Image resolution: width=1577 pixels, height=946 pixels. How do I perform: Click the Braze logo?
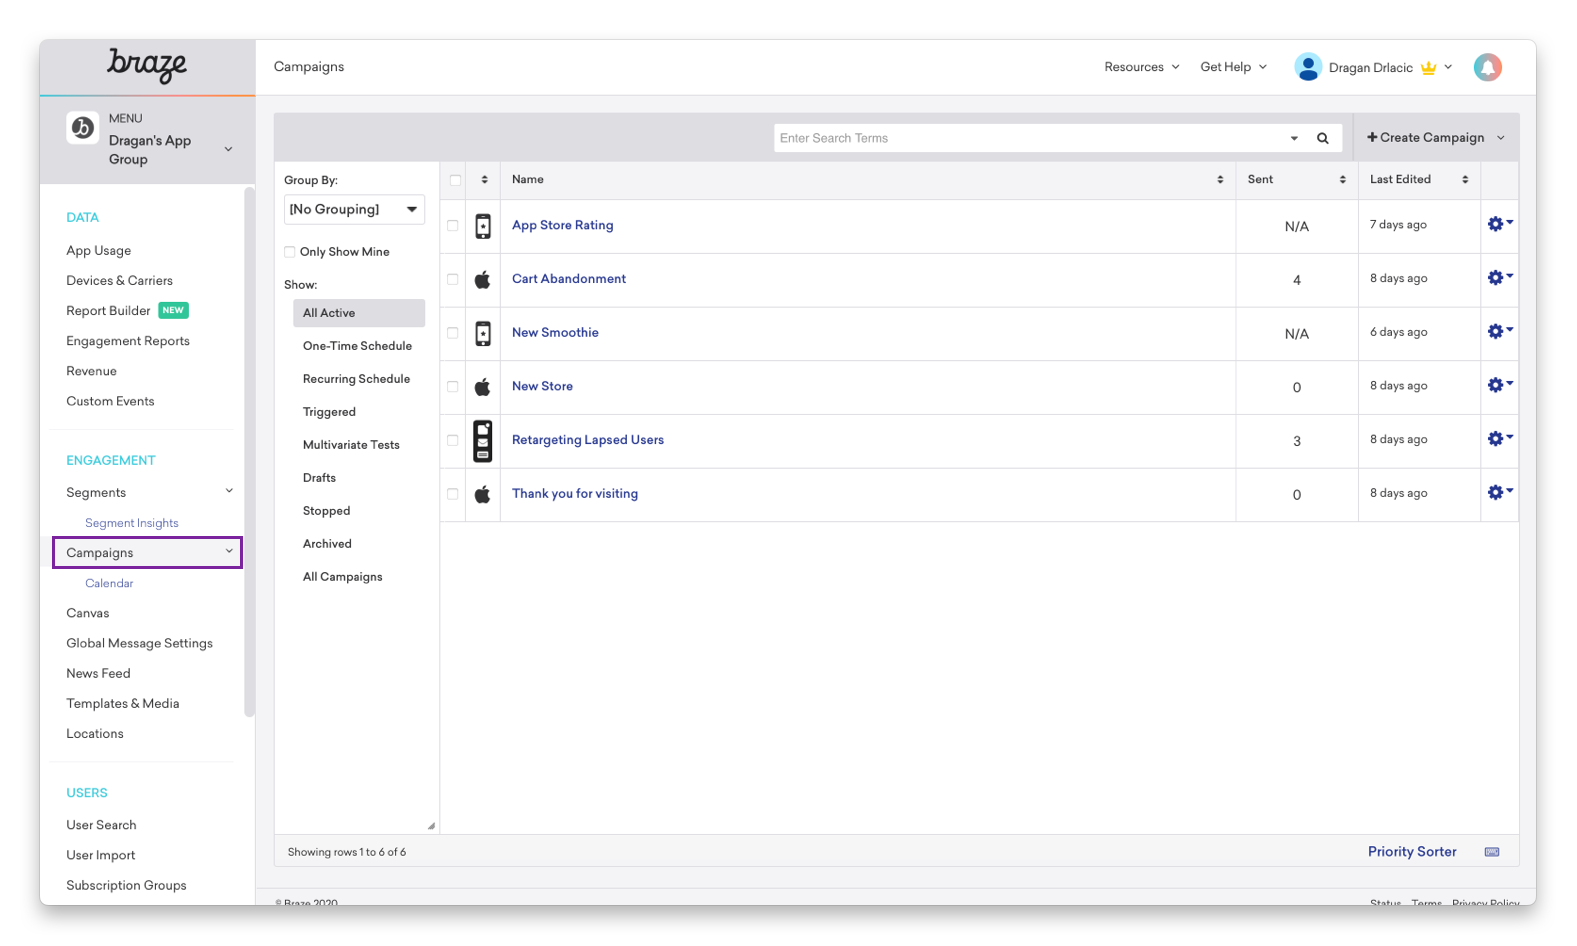pyautogui.click(x=146, y=65)
